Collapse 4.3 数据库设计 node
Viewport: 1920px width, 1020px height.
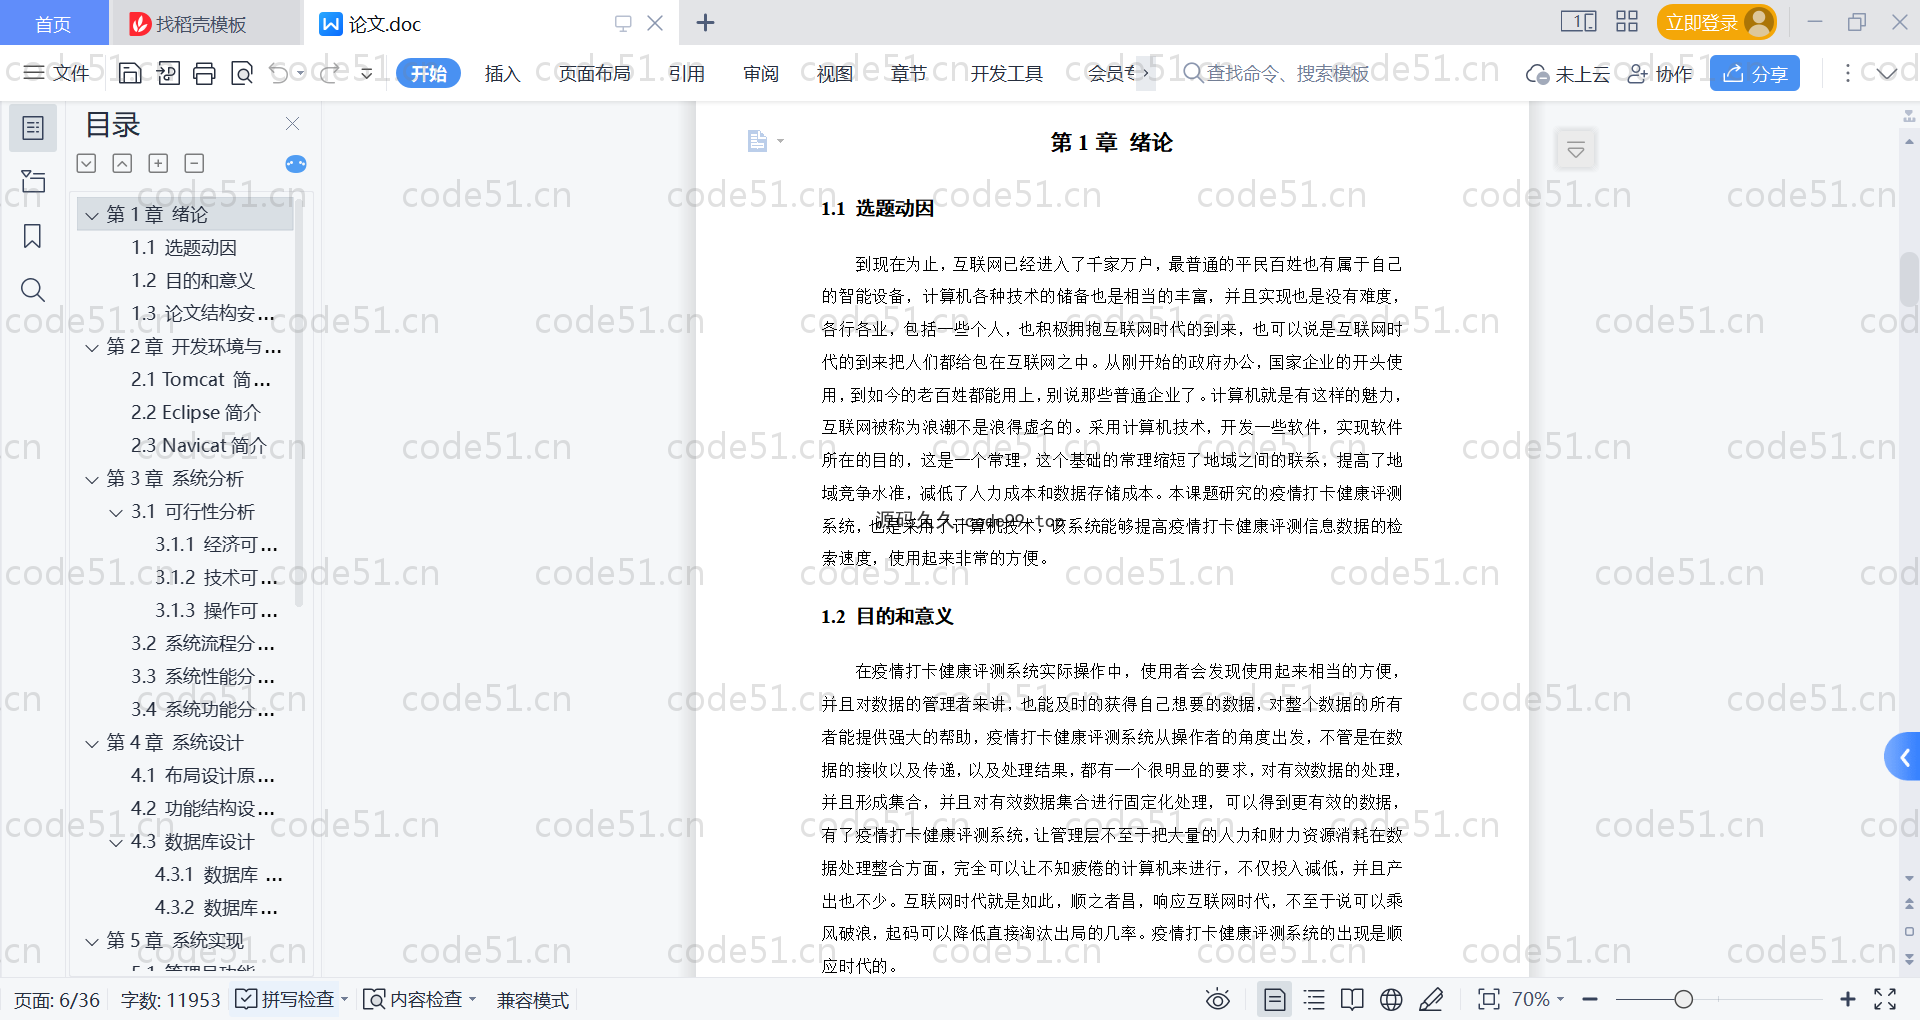(116, 842)
